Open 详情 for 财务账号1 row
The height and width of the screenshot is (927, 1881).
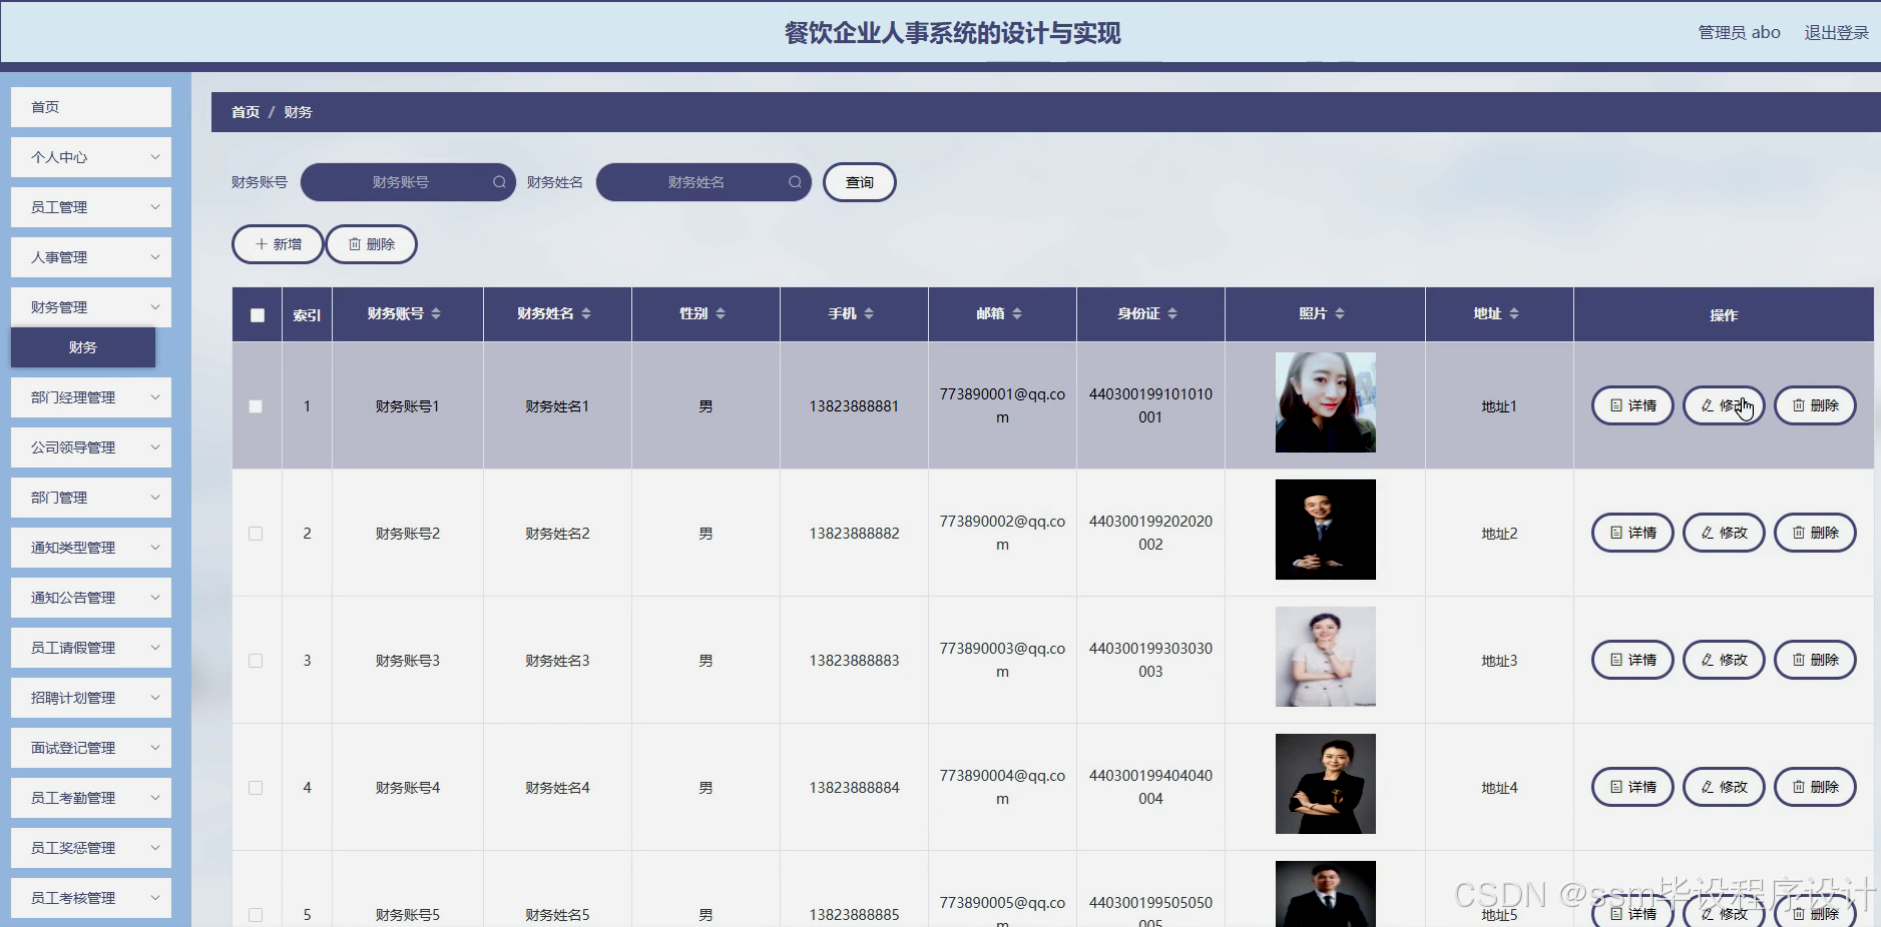click(1632, 406)
